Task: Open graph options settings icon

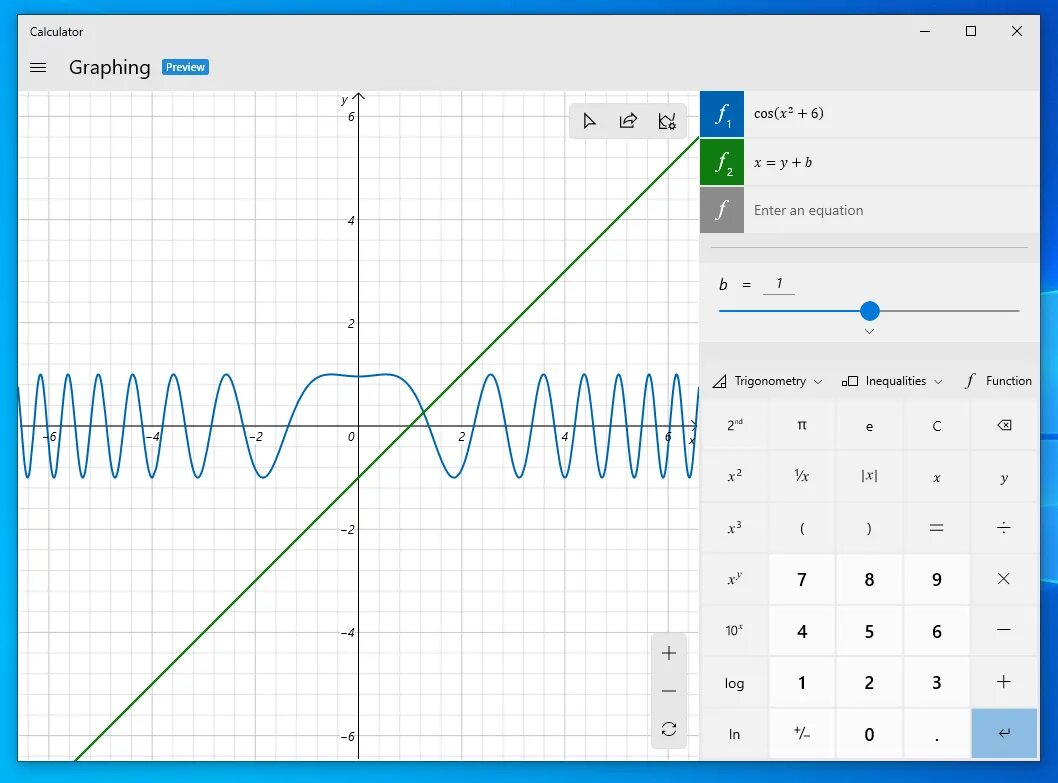Action: tap(667, 121)
